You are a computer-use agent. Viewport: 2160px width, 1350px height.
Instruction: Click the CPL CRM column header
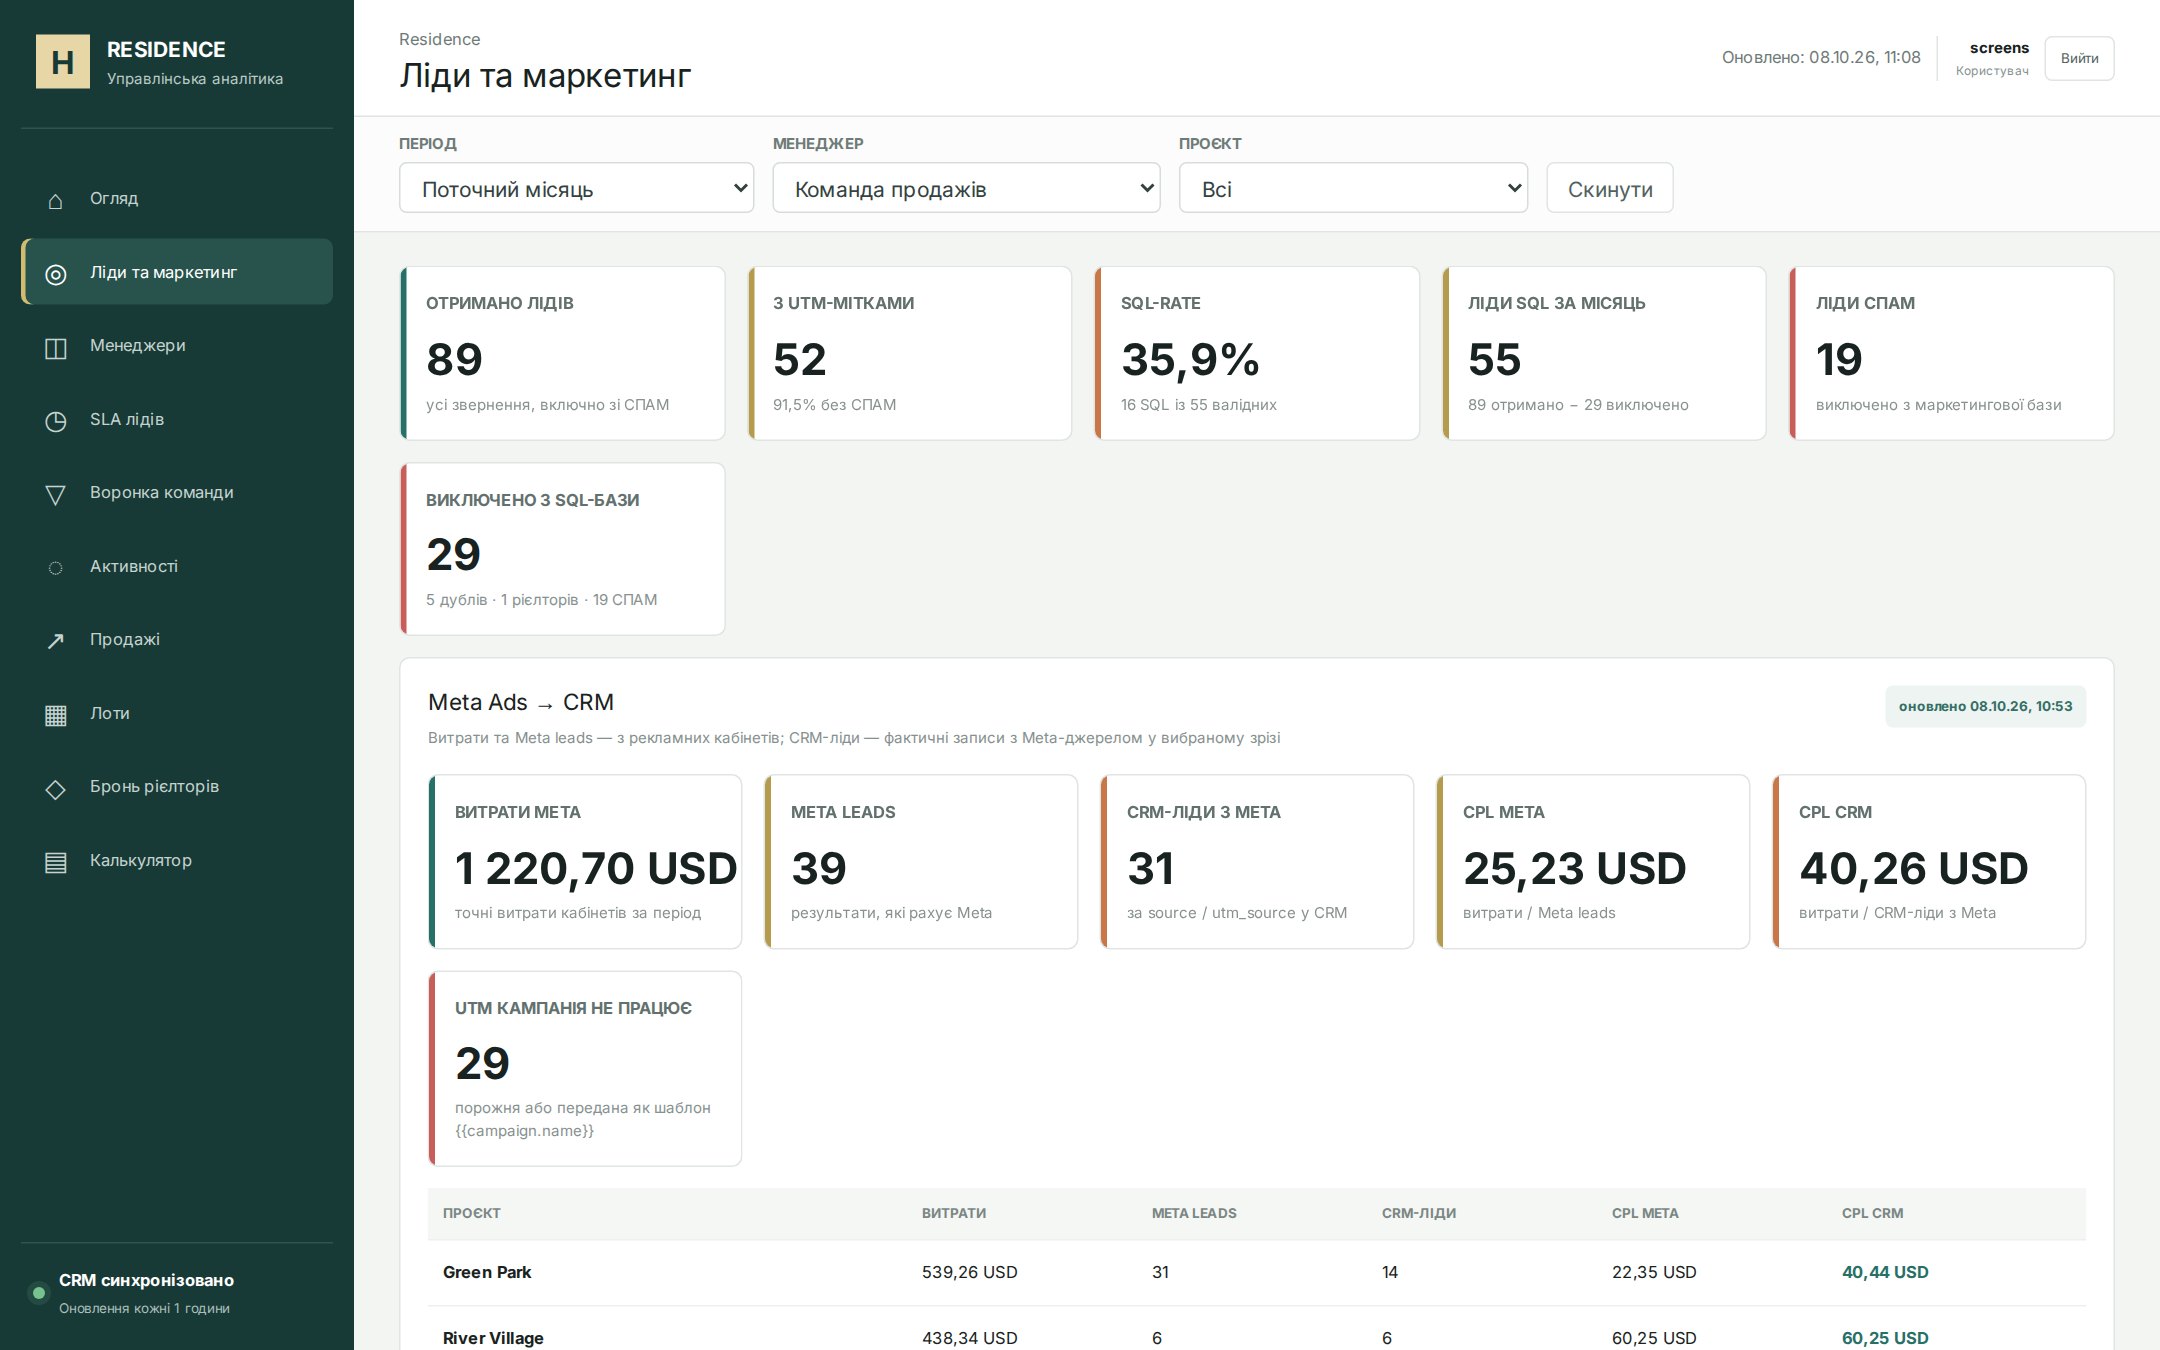(1872, 1213)
